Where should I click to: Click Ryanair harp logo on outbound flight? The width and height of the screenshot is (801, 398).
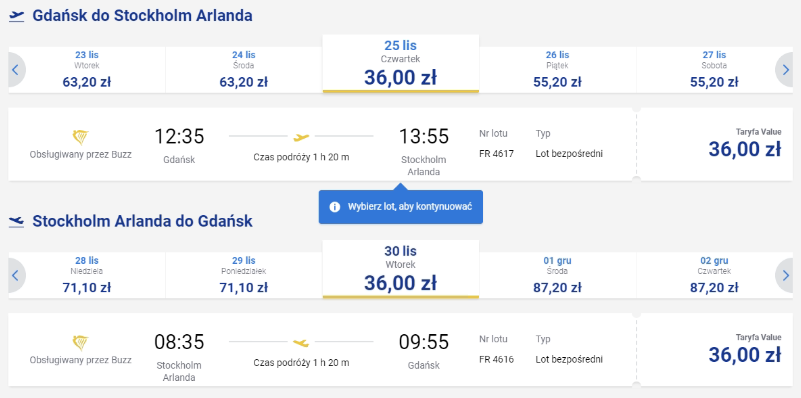point(80,137)
